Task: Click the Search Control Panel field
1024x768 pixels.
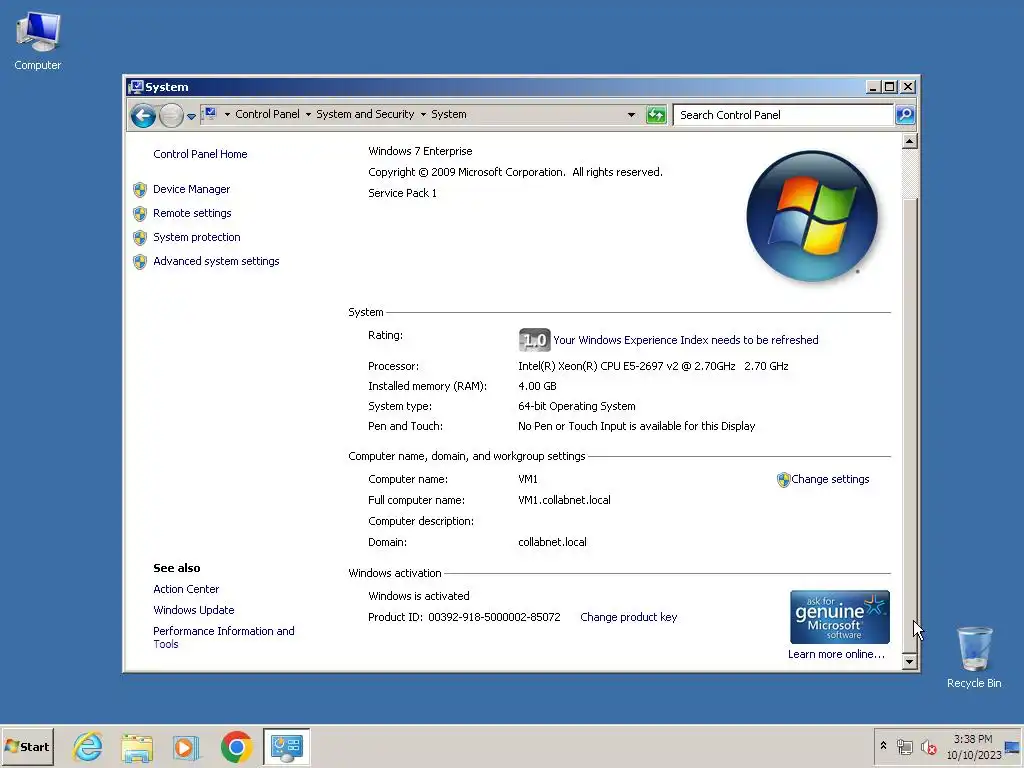Action: pos(783,115)
